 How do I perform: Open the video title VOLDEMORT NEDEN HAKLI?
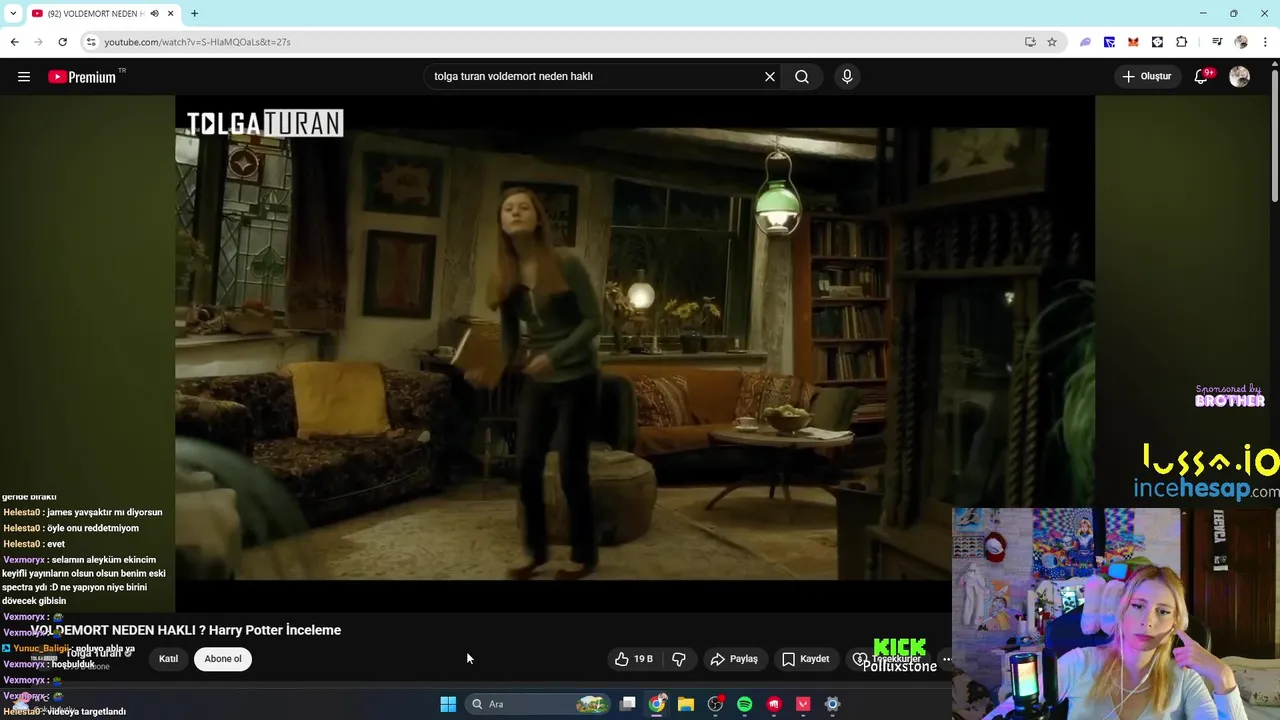tap(186, 630)
